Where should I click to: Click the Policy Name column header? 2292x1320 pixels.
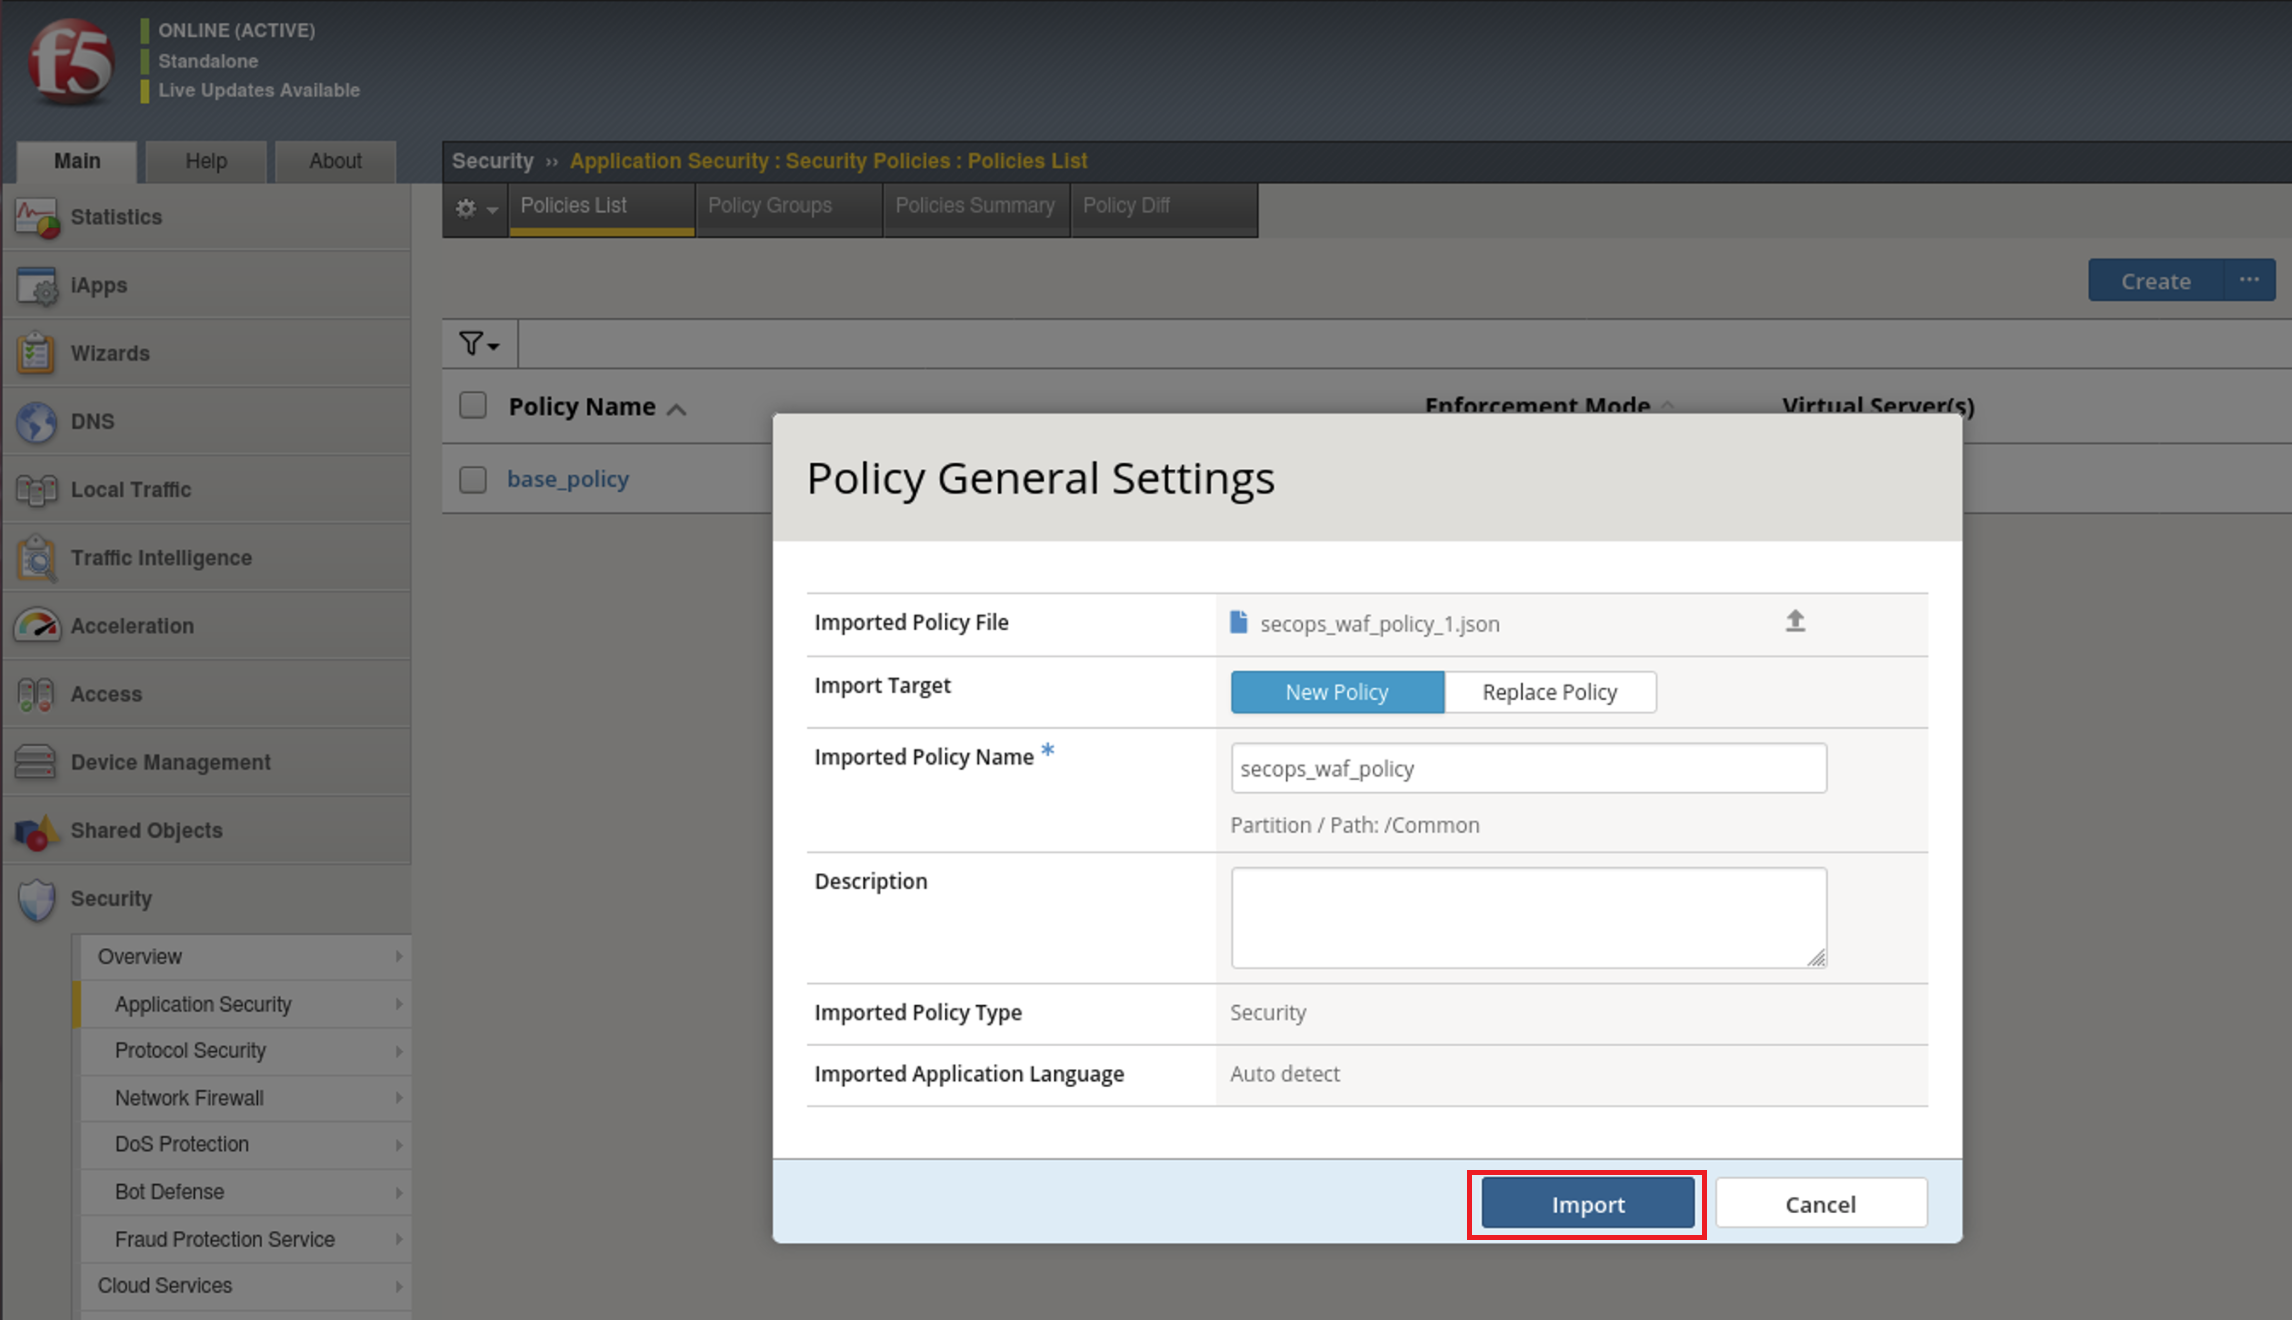(x=582, y=407)
